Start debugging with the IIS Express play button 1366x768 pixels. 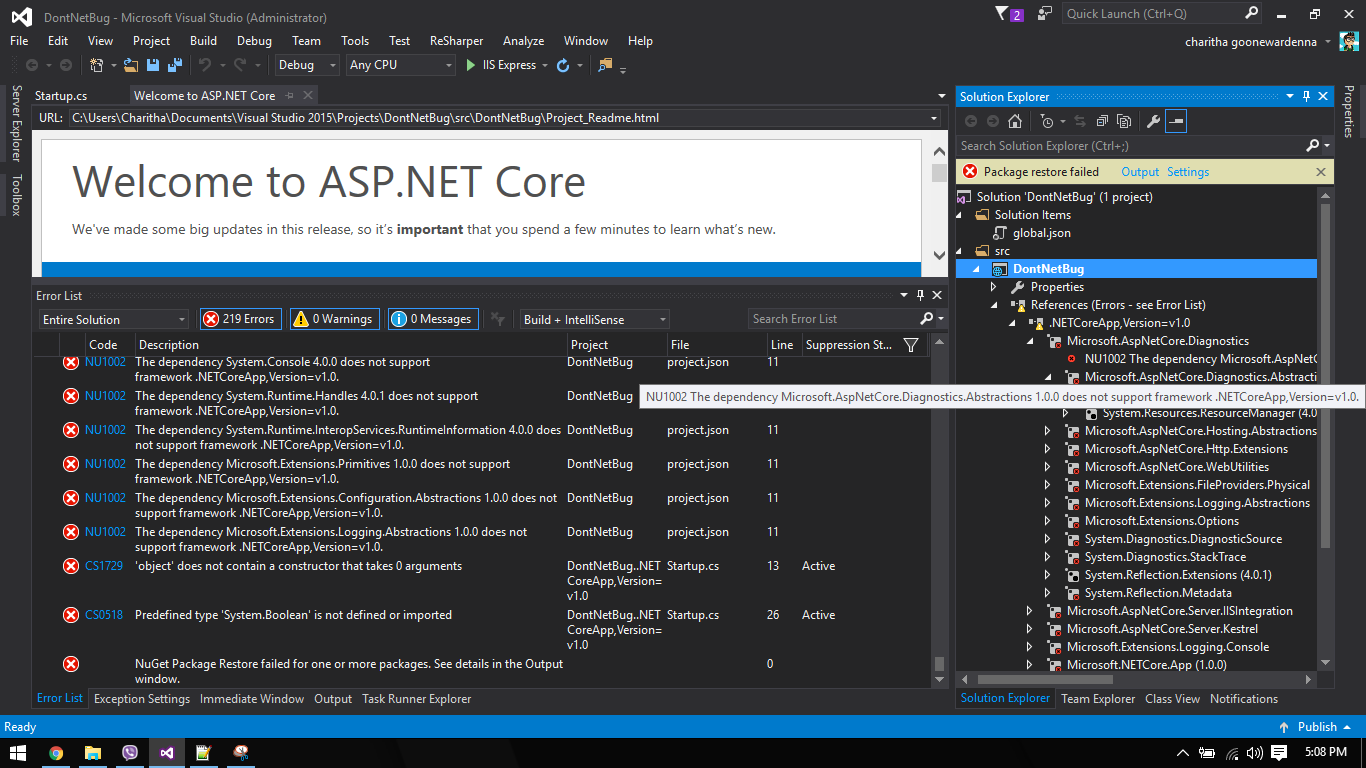tap(471, 65)
